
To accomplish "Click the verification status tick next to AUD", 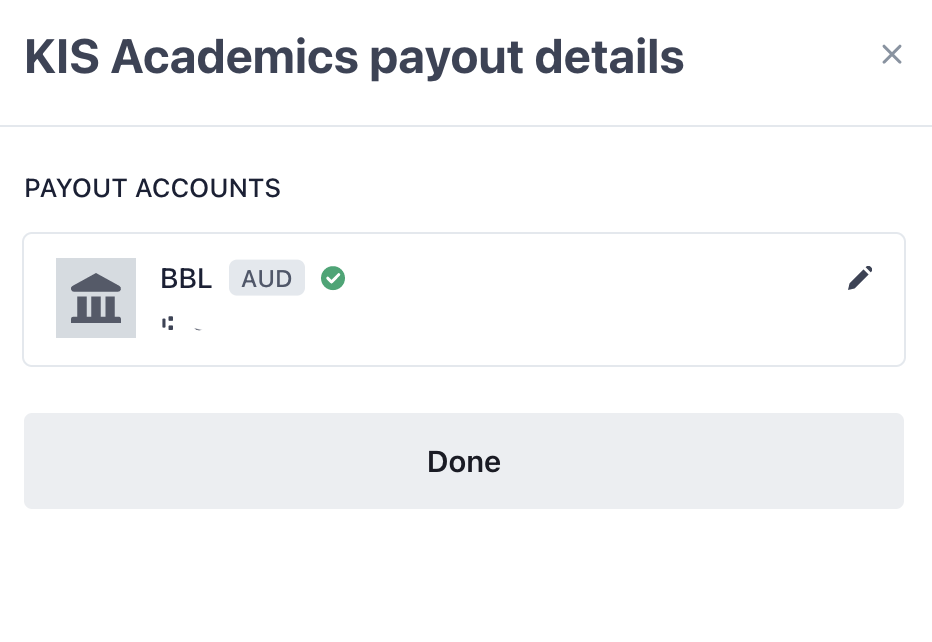I will (333, 278).
